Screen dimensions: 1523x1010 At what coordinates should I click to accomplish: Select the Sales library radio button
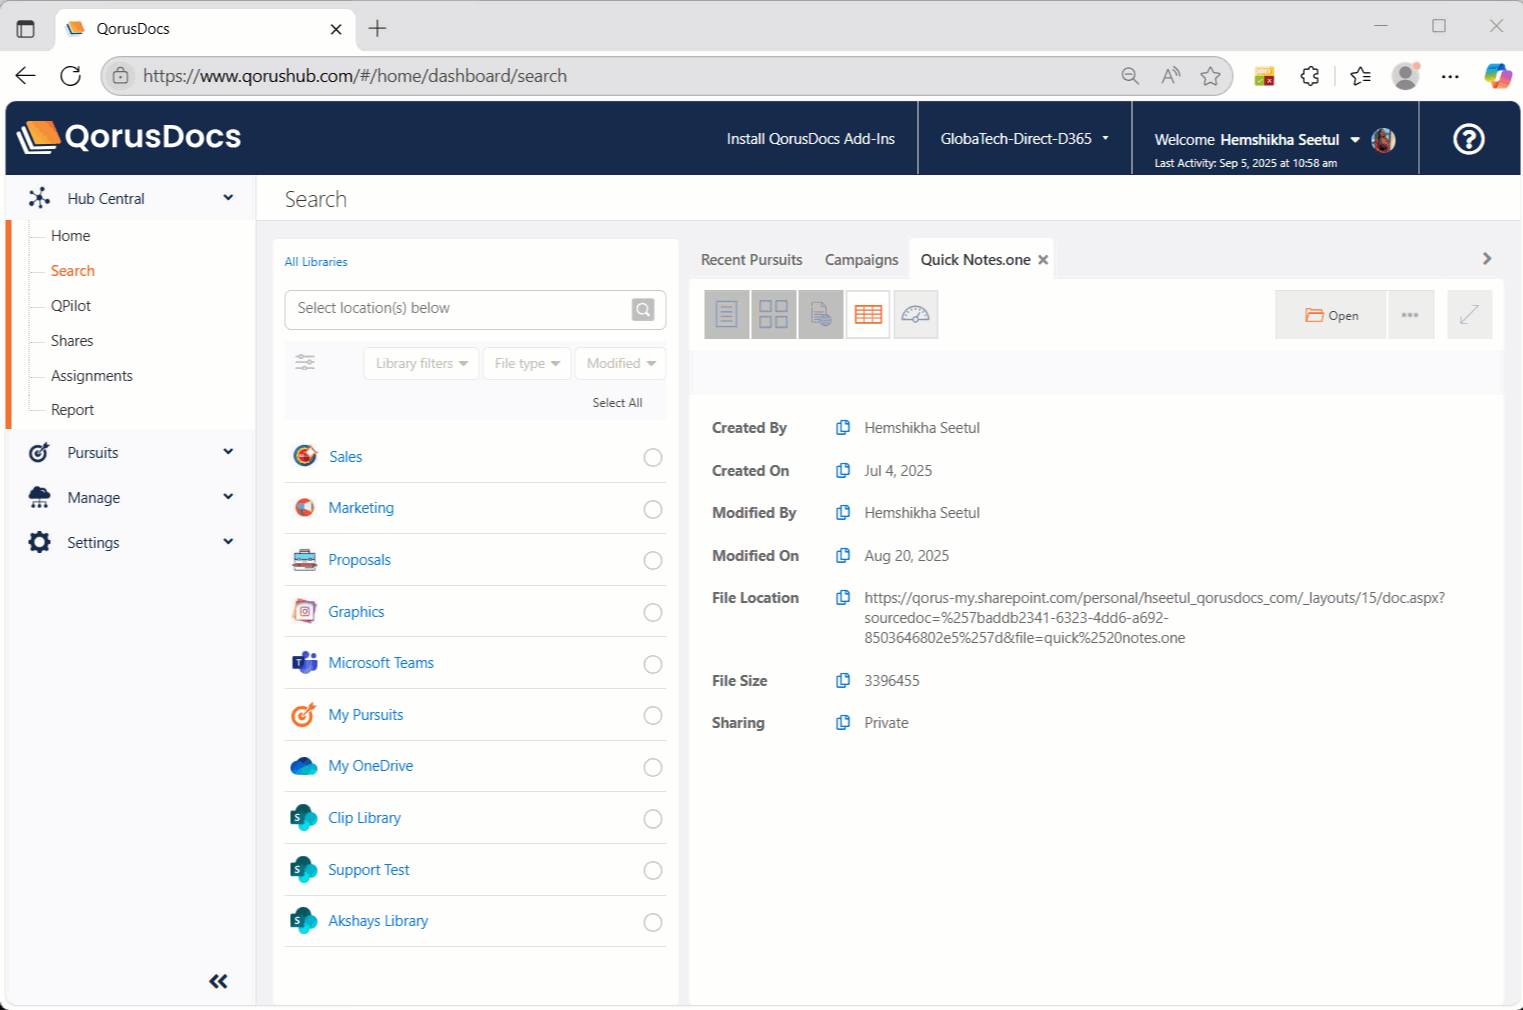point(653,458)
